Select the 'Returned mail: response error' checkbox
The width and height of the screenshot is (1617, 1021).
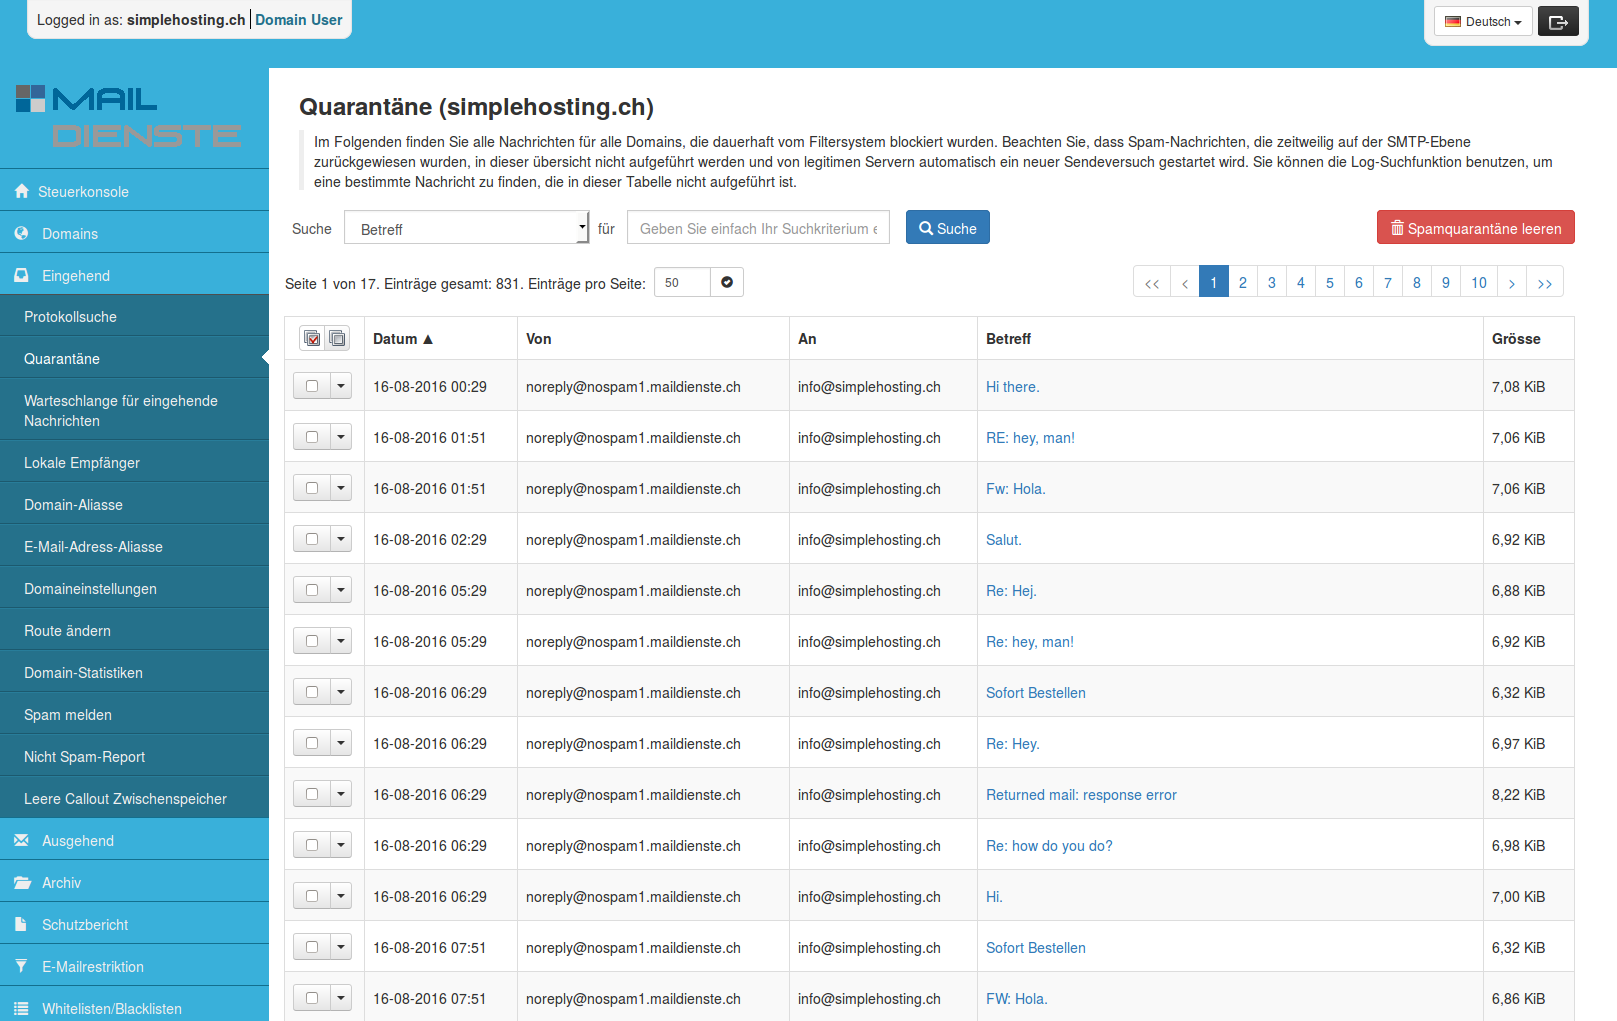(312, 795)
